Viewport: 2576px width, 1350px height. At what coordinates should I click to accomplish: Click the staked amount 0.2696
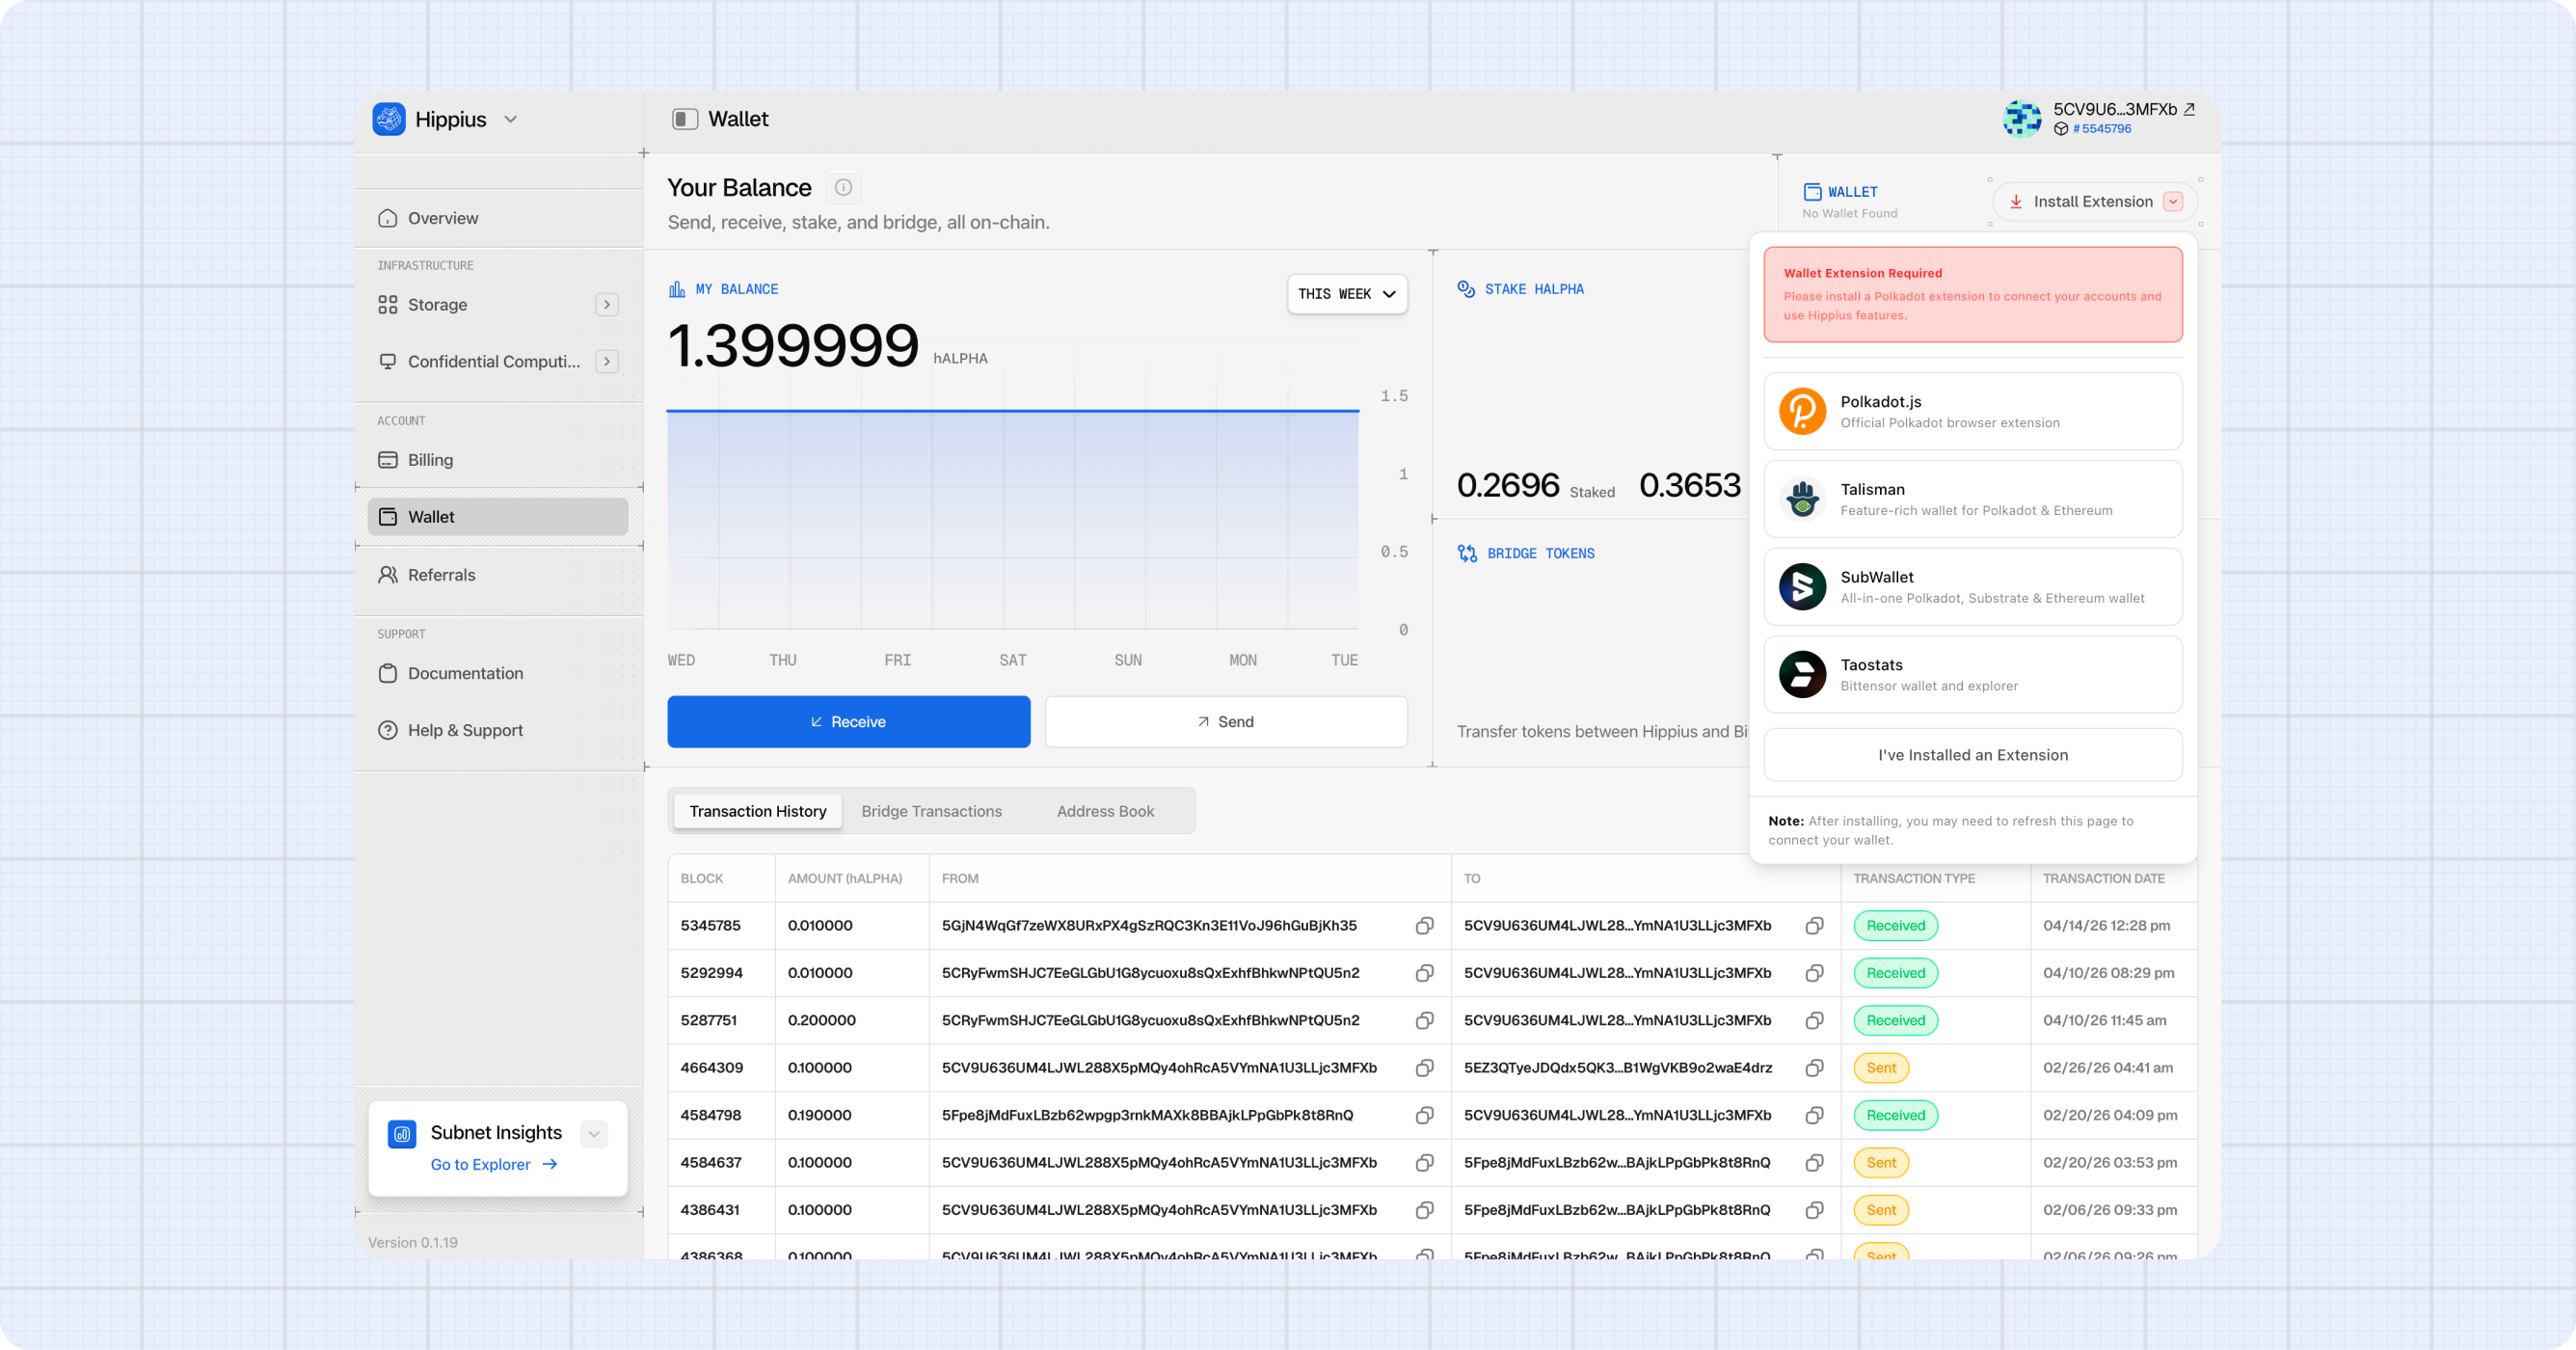point(1508,485)
